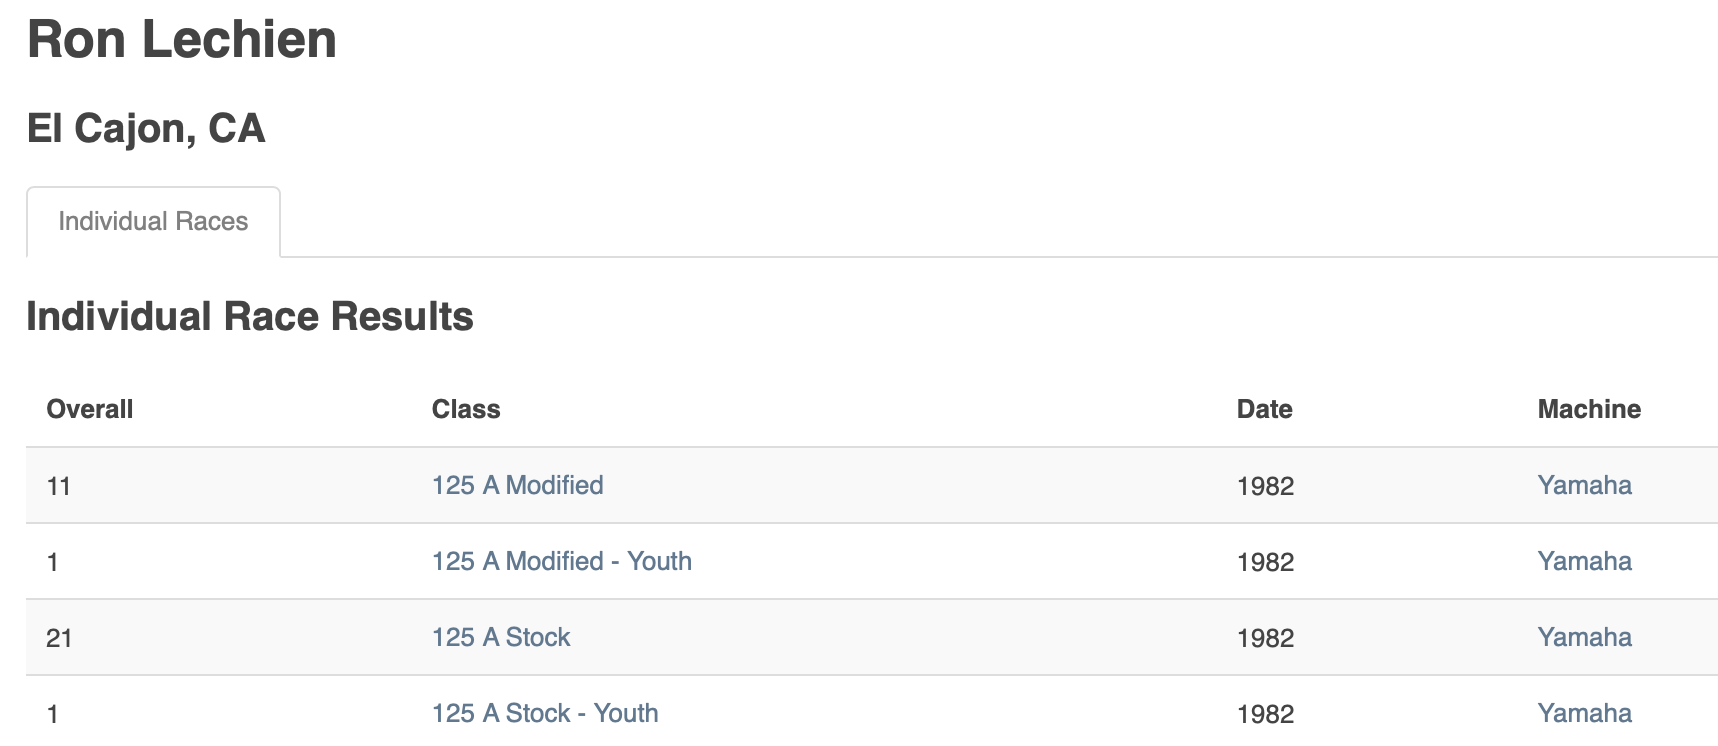Open the 125 A Stock class link
1718x746 pixels.
coord(500,637)
